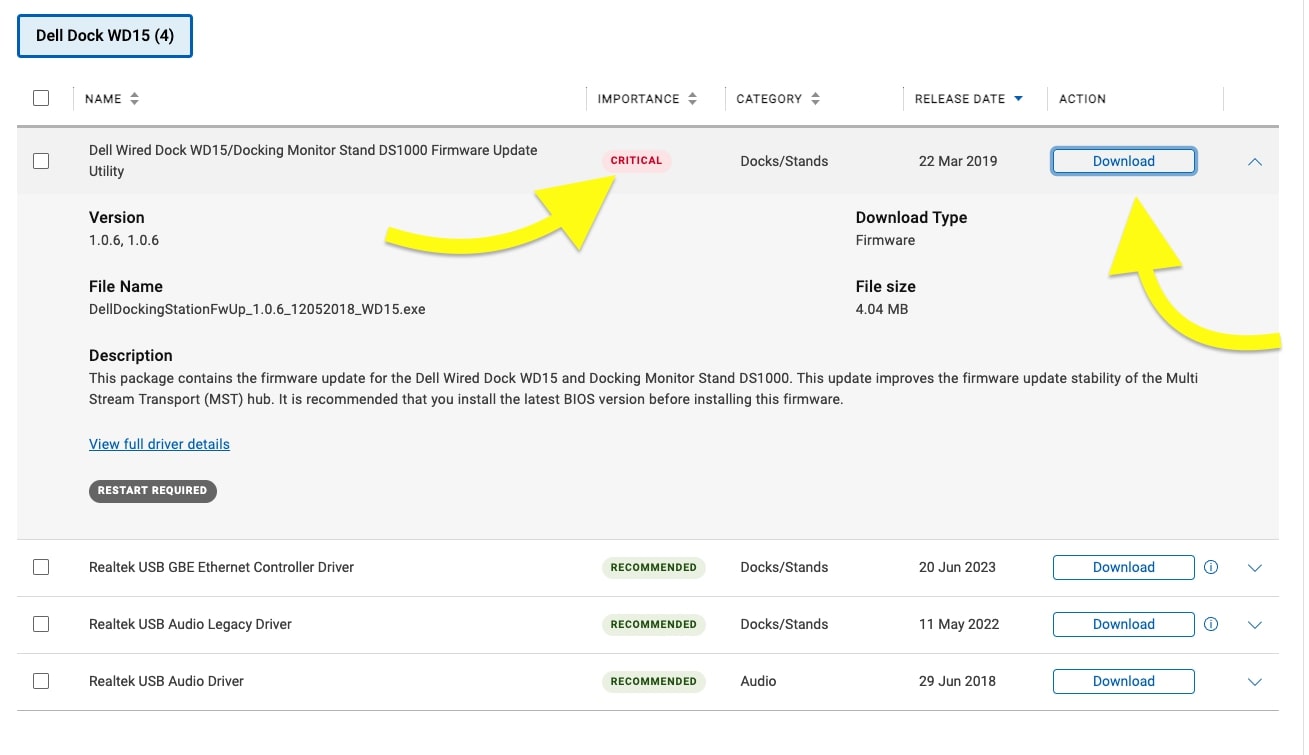Collapse the Firmware Update Utility details
Image resolution: width=1309 pixels, height=755 pixels.
click(1256, 161)
